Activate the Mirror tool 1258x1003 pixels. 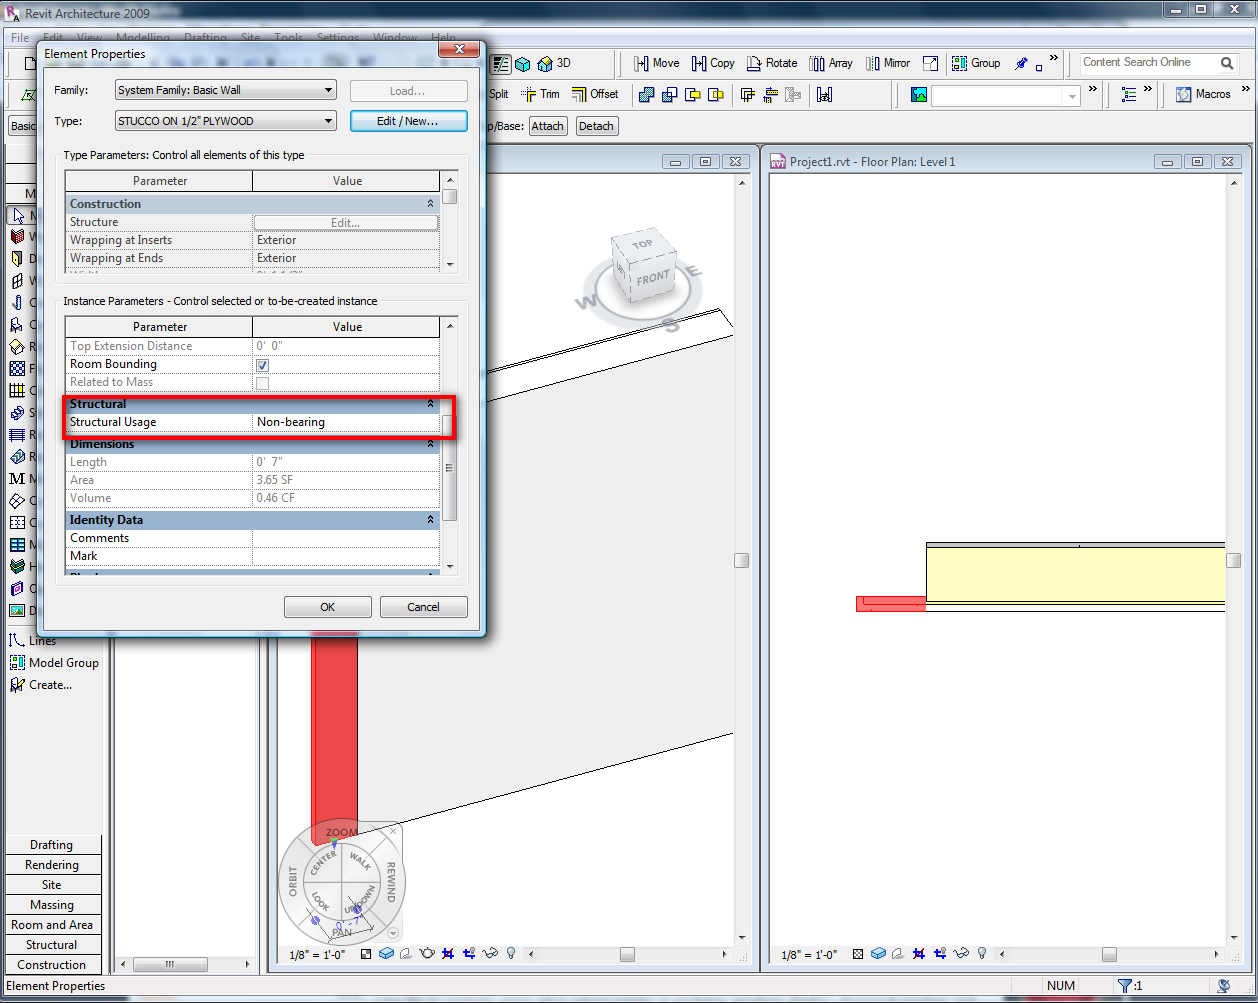coord(887,63)
